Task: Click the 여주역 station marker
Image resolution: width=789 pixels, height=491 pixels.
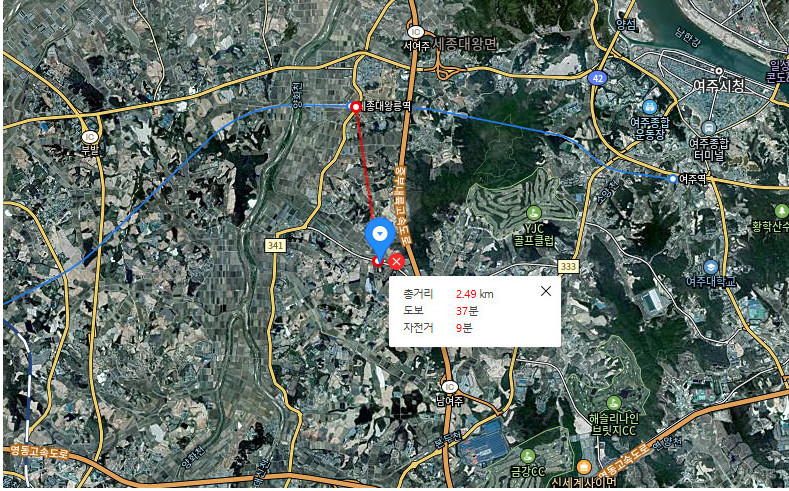Action: point(673,179)
